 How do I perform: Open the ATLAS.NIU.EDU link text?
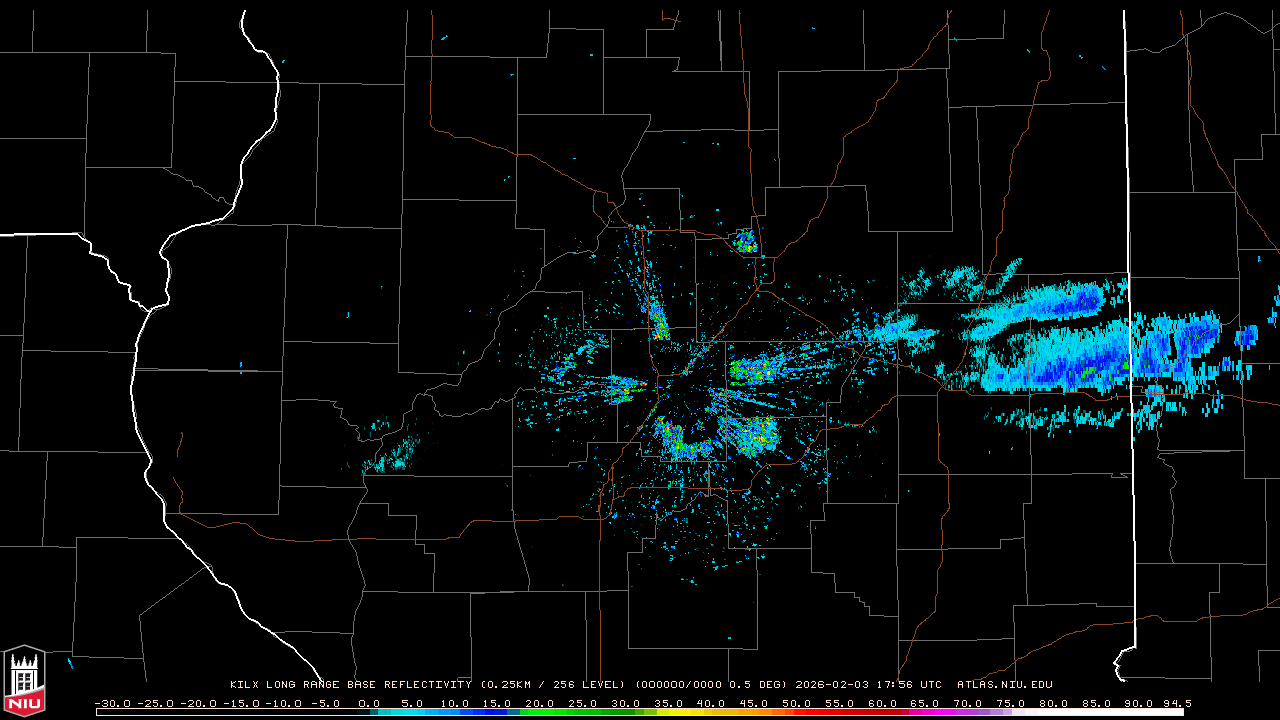pos(1004,685)
